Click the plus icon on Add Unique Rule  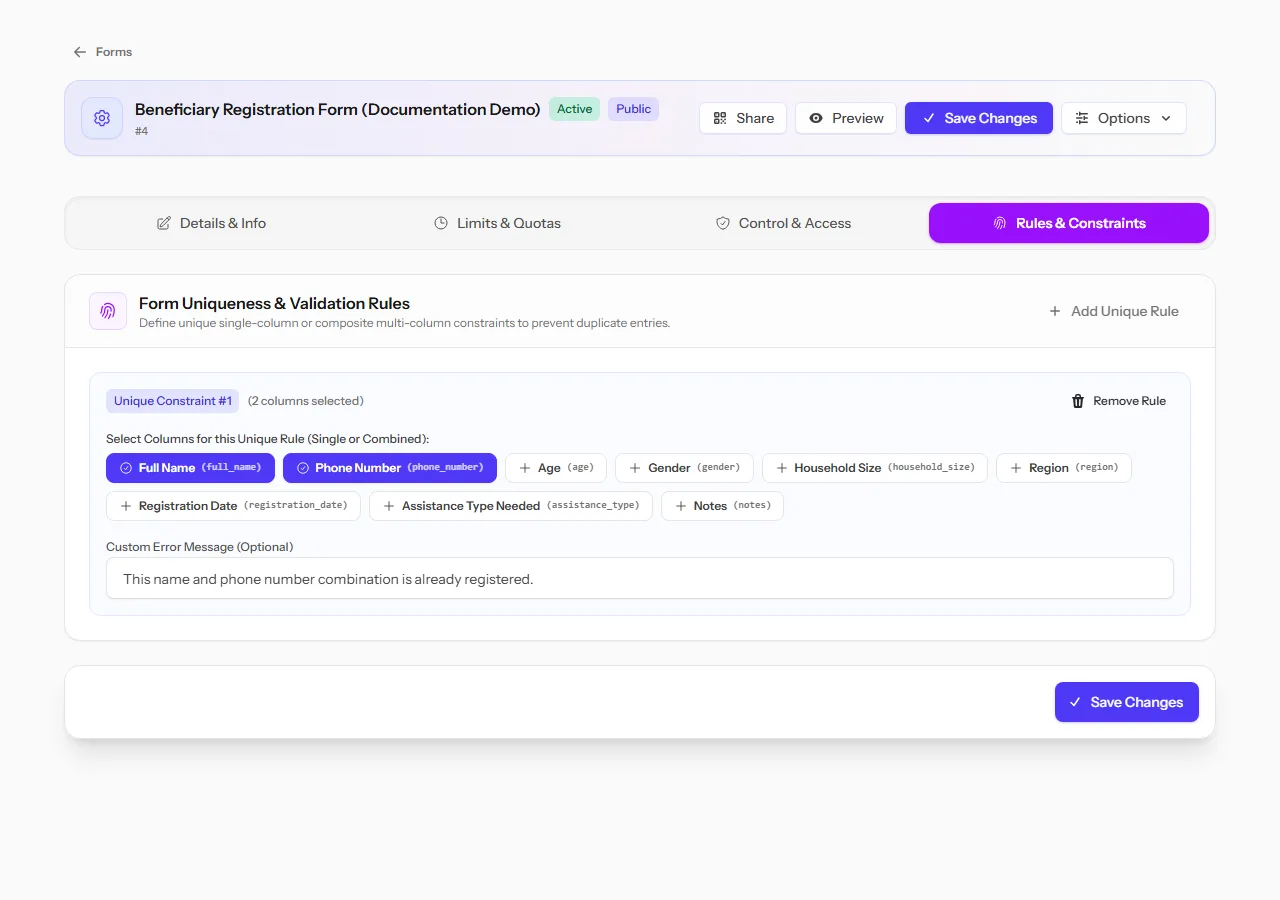1055,311
